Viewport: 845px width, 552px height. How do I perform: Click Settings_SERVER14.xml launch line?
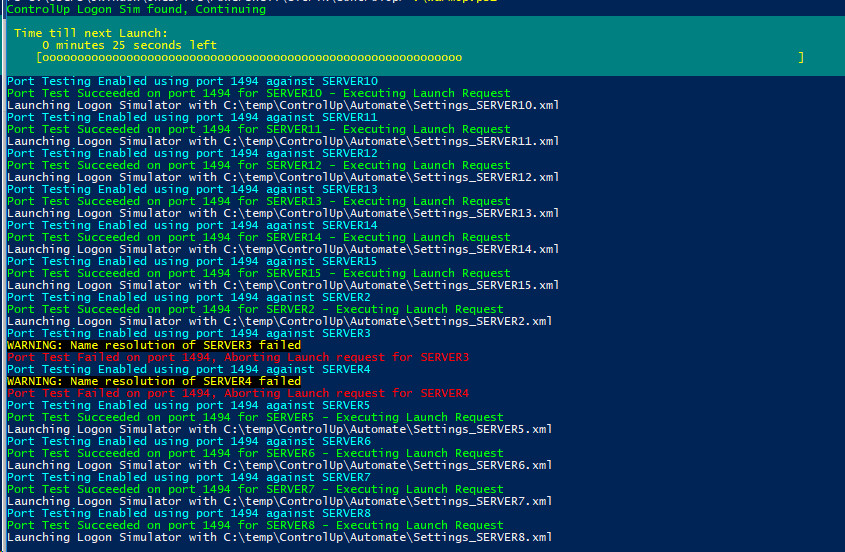[x=283, y=250]
